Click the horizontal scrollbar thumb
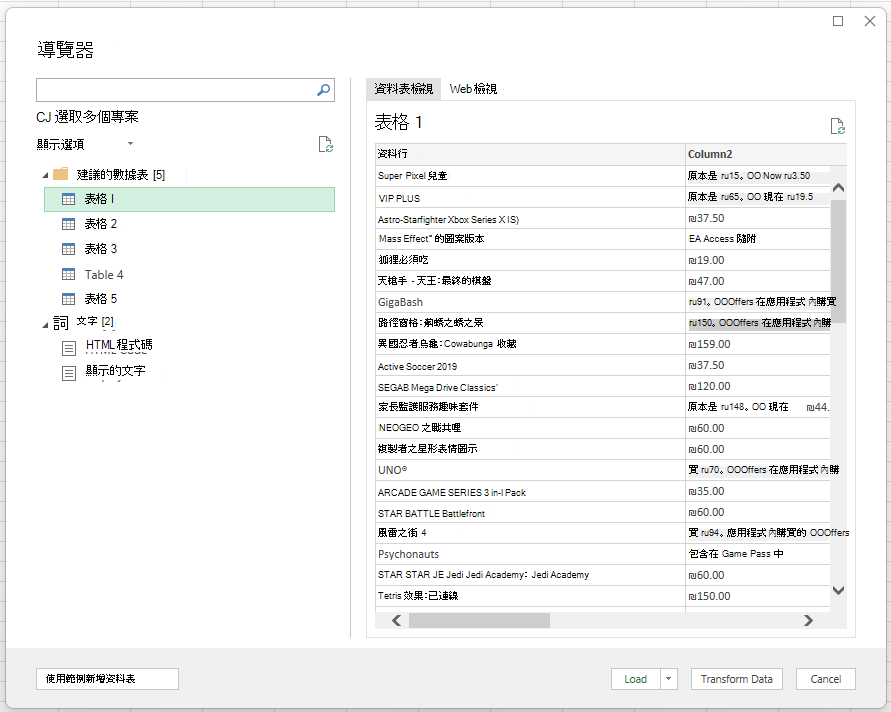 [x=479, y=621]
